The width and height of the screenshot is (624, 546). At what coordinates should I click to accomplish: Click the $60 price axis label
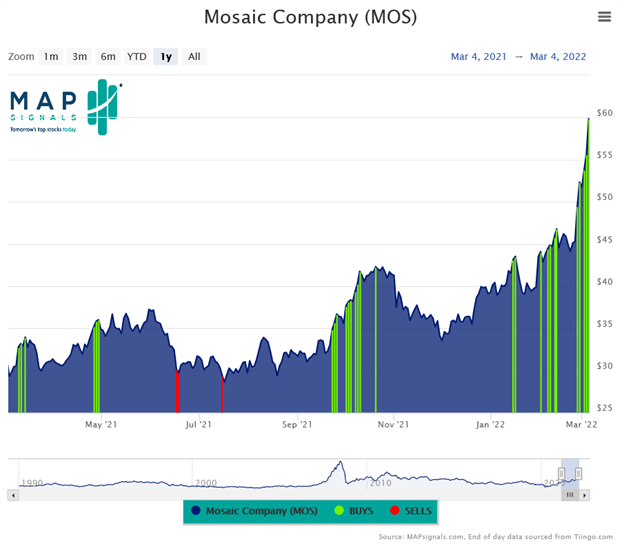pyautogui.click(x=604, y=113)
